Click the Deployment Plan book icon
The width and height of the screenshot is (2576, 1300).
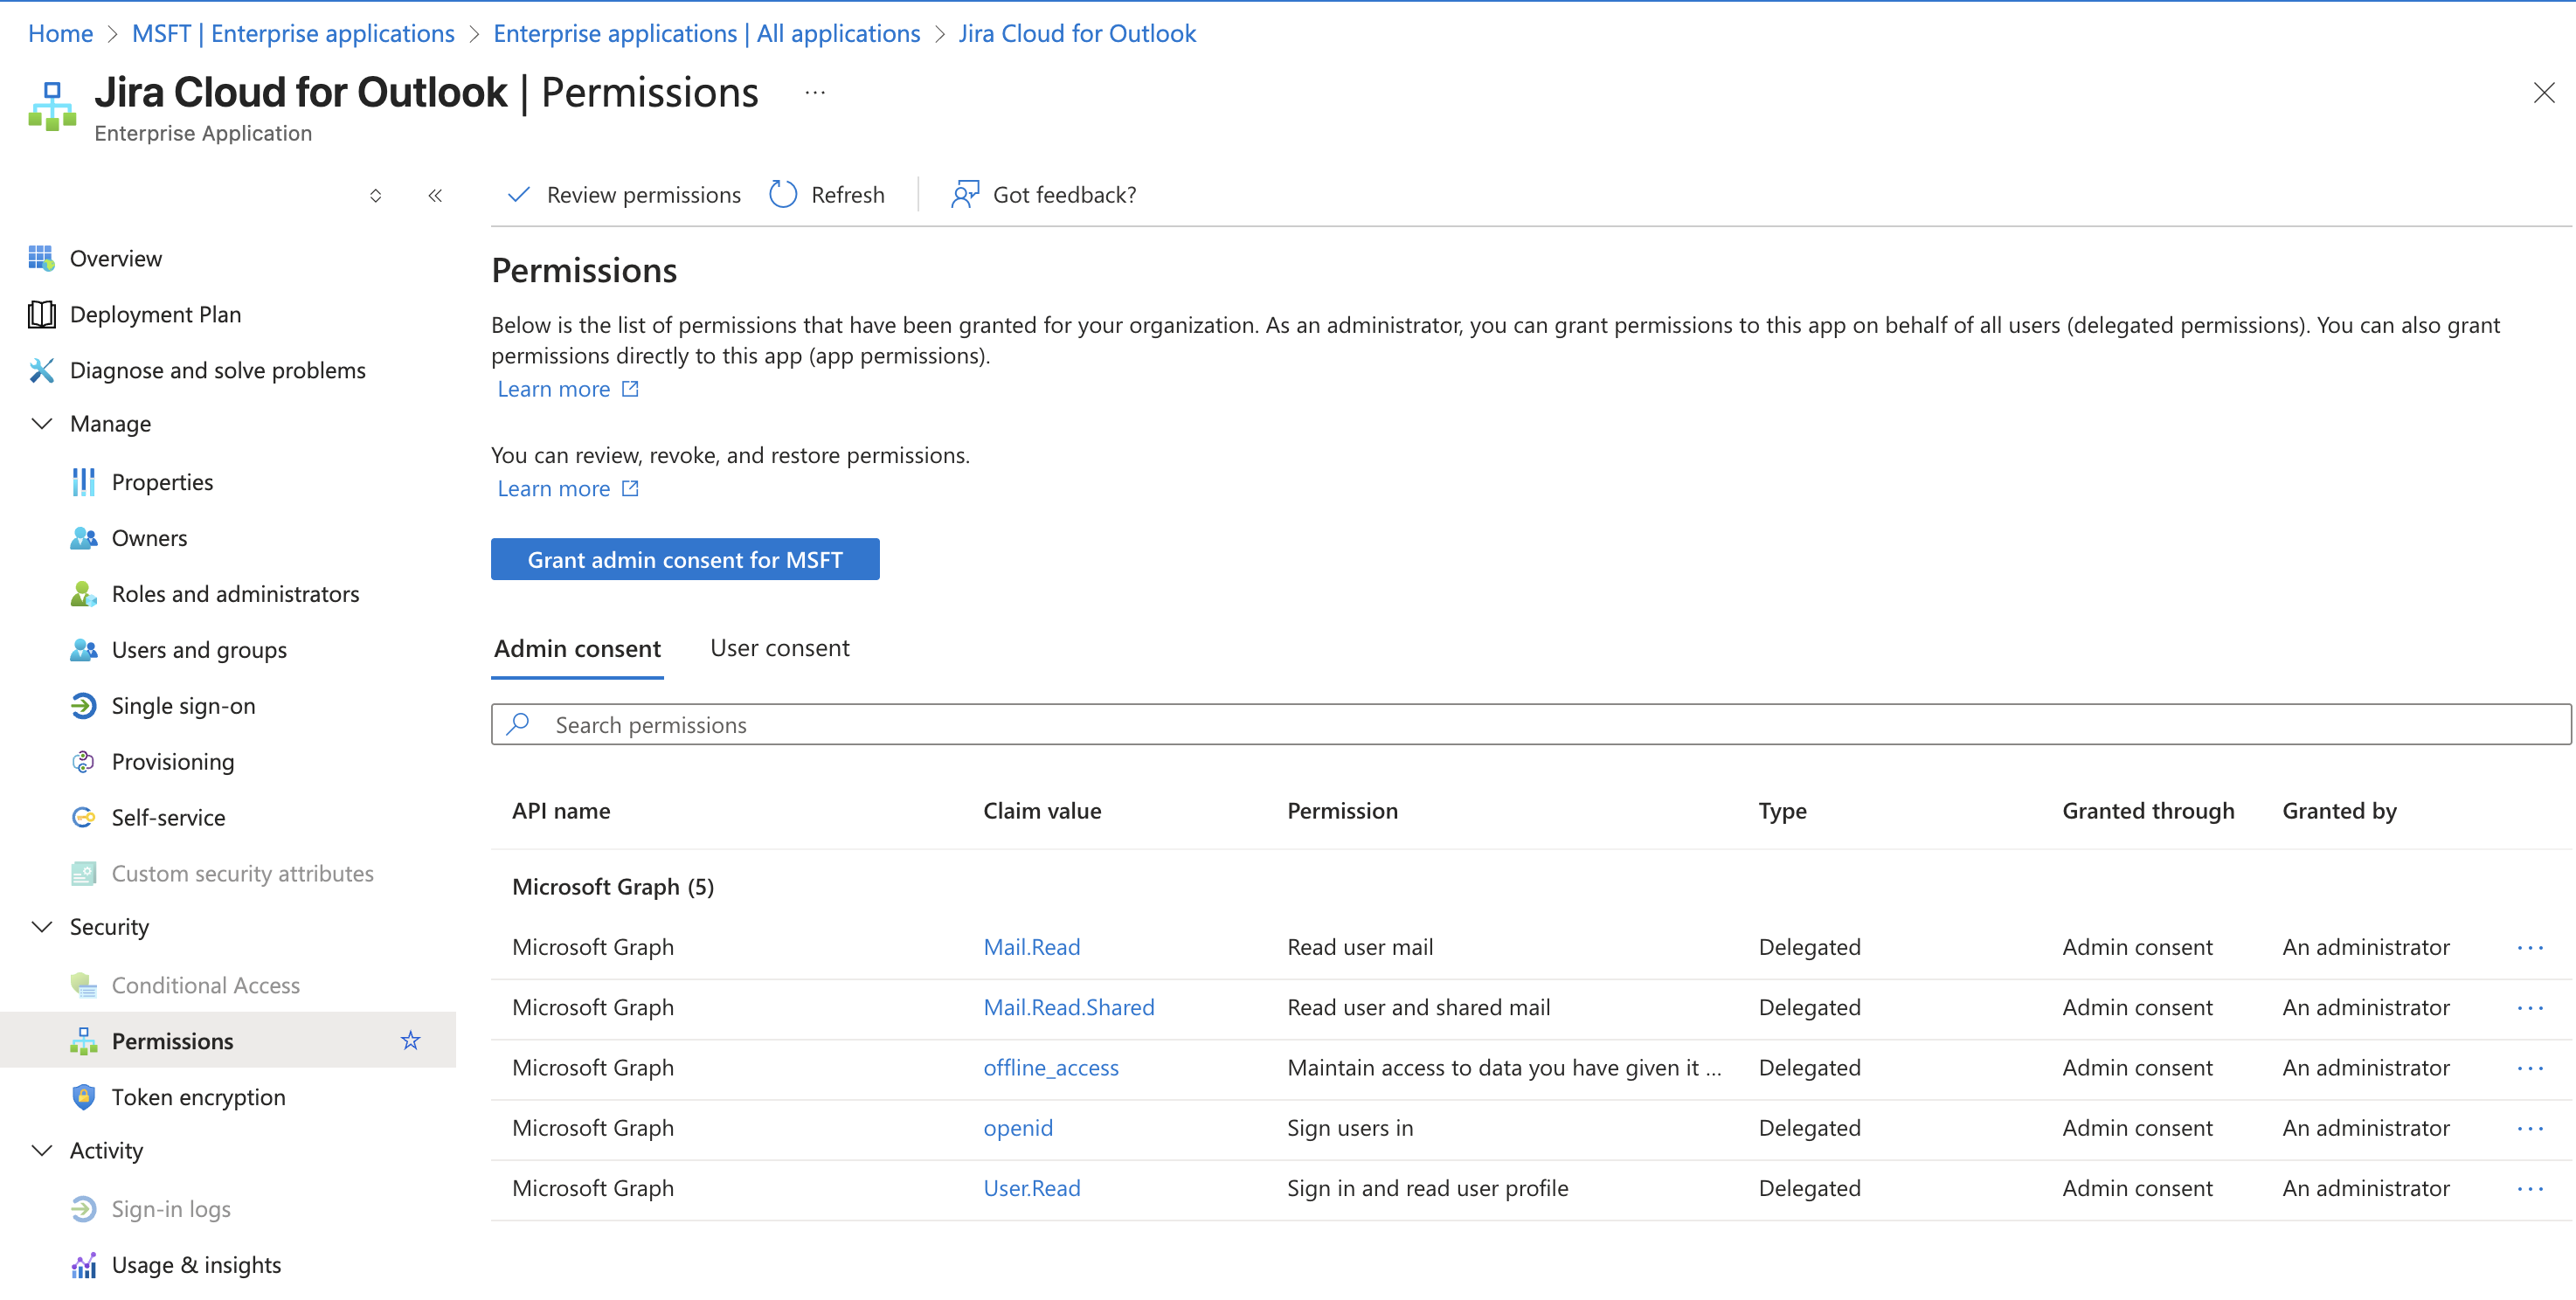click(41, 314)
